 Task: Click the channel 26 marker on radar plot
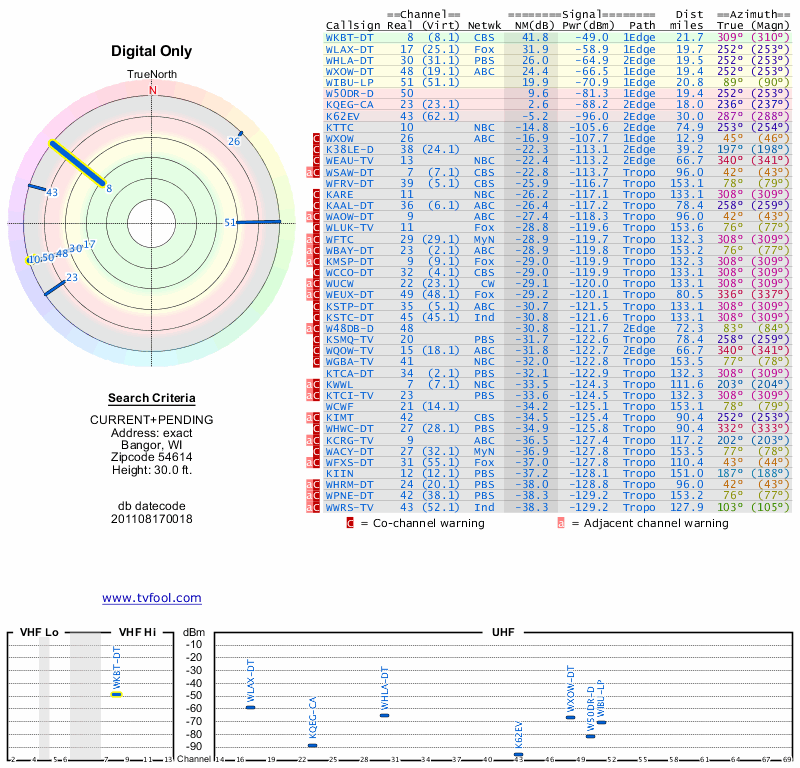click(x=238, y=134)
